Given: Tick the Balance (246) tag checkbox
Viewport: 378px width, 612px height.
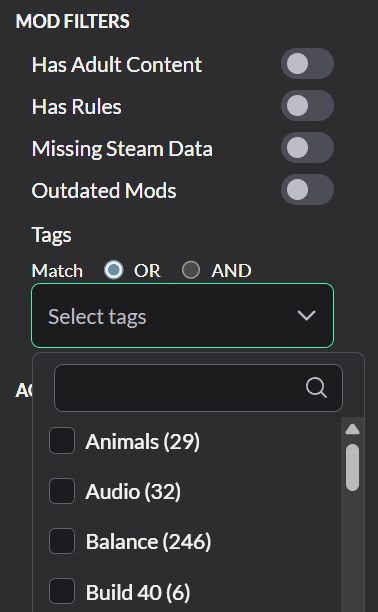Looking at the screenshot, I should 62,541.
